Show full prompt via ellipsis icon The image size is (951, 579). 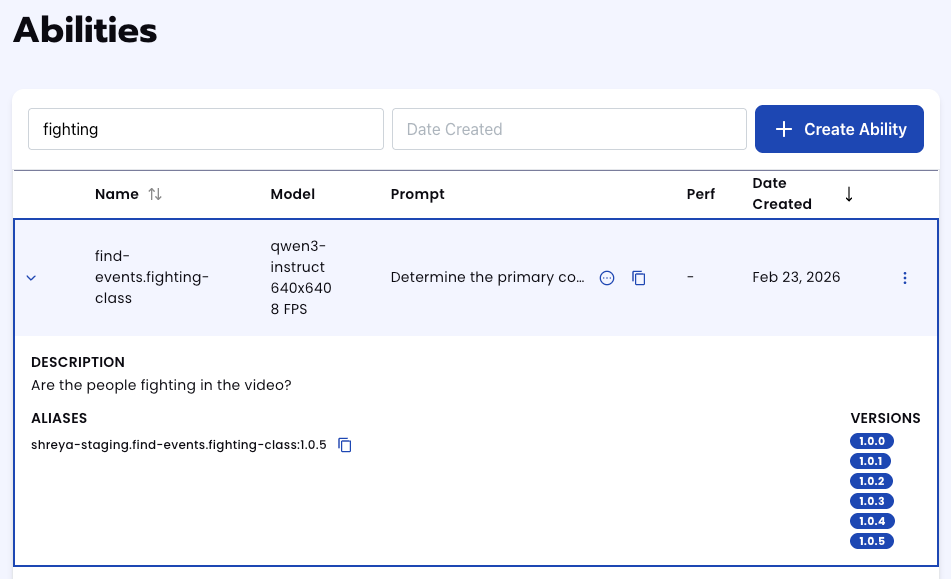pos(606,278)
